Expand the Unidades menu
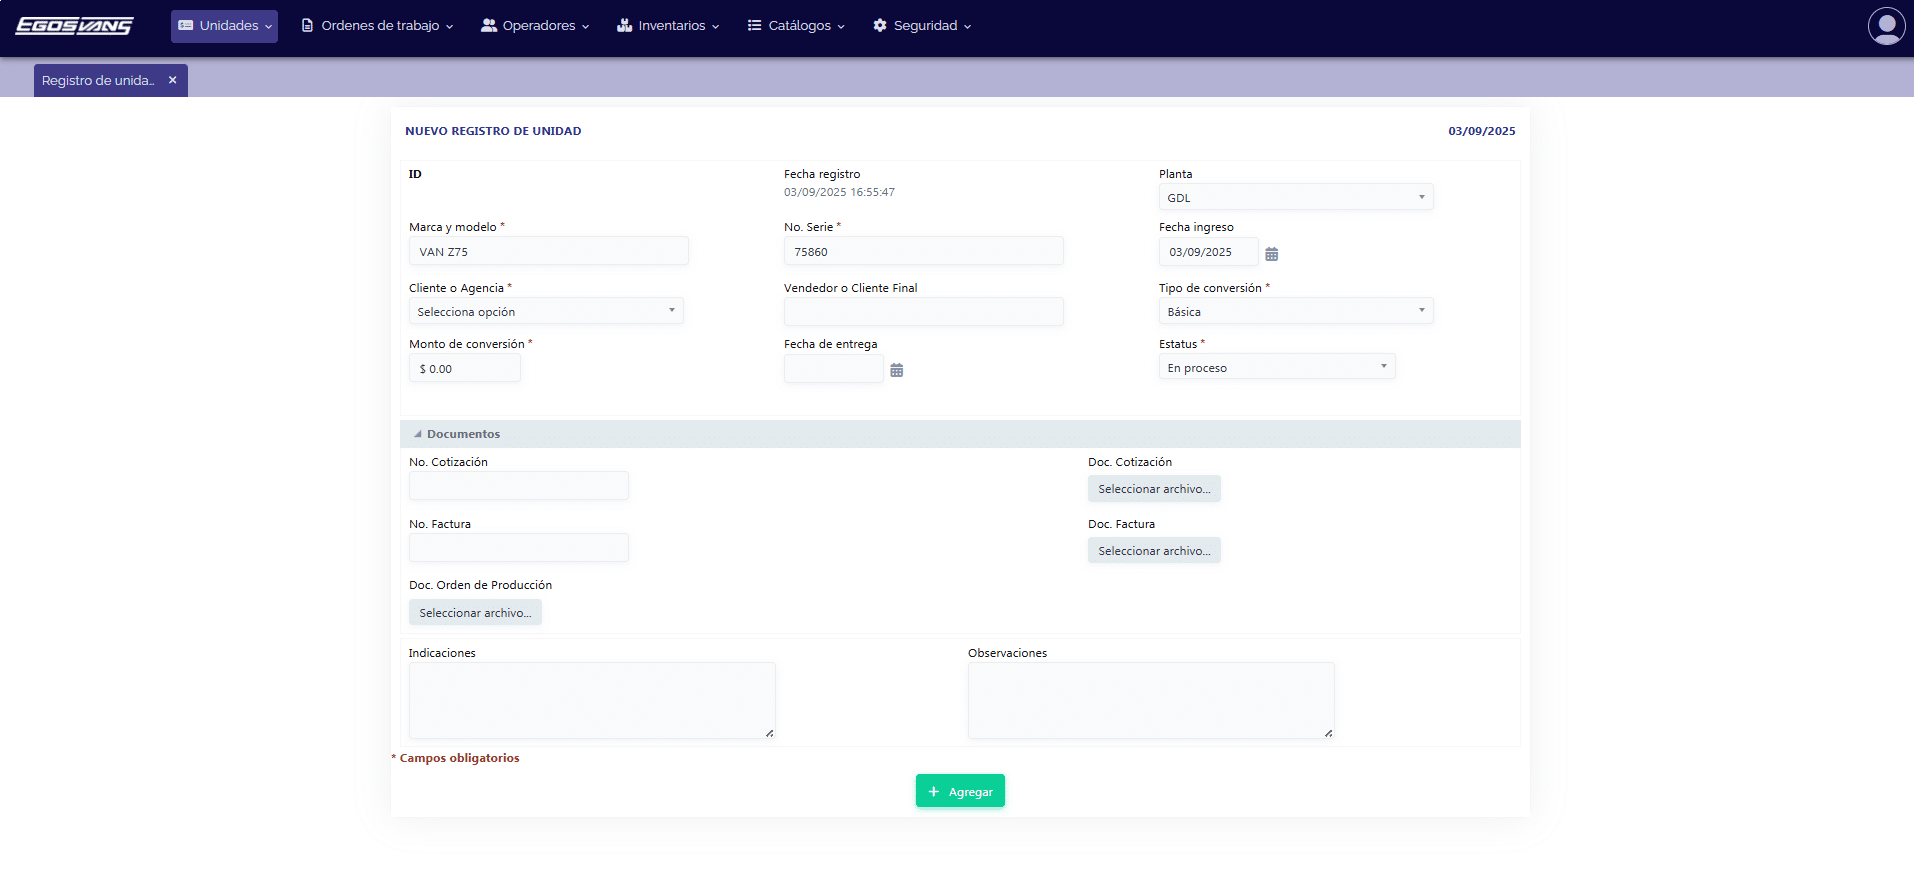Image resolution: width=1914 pixels, height=894 pixels. [x=224, y=26]
